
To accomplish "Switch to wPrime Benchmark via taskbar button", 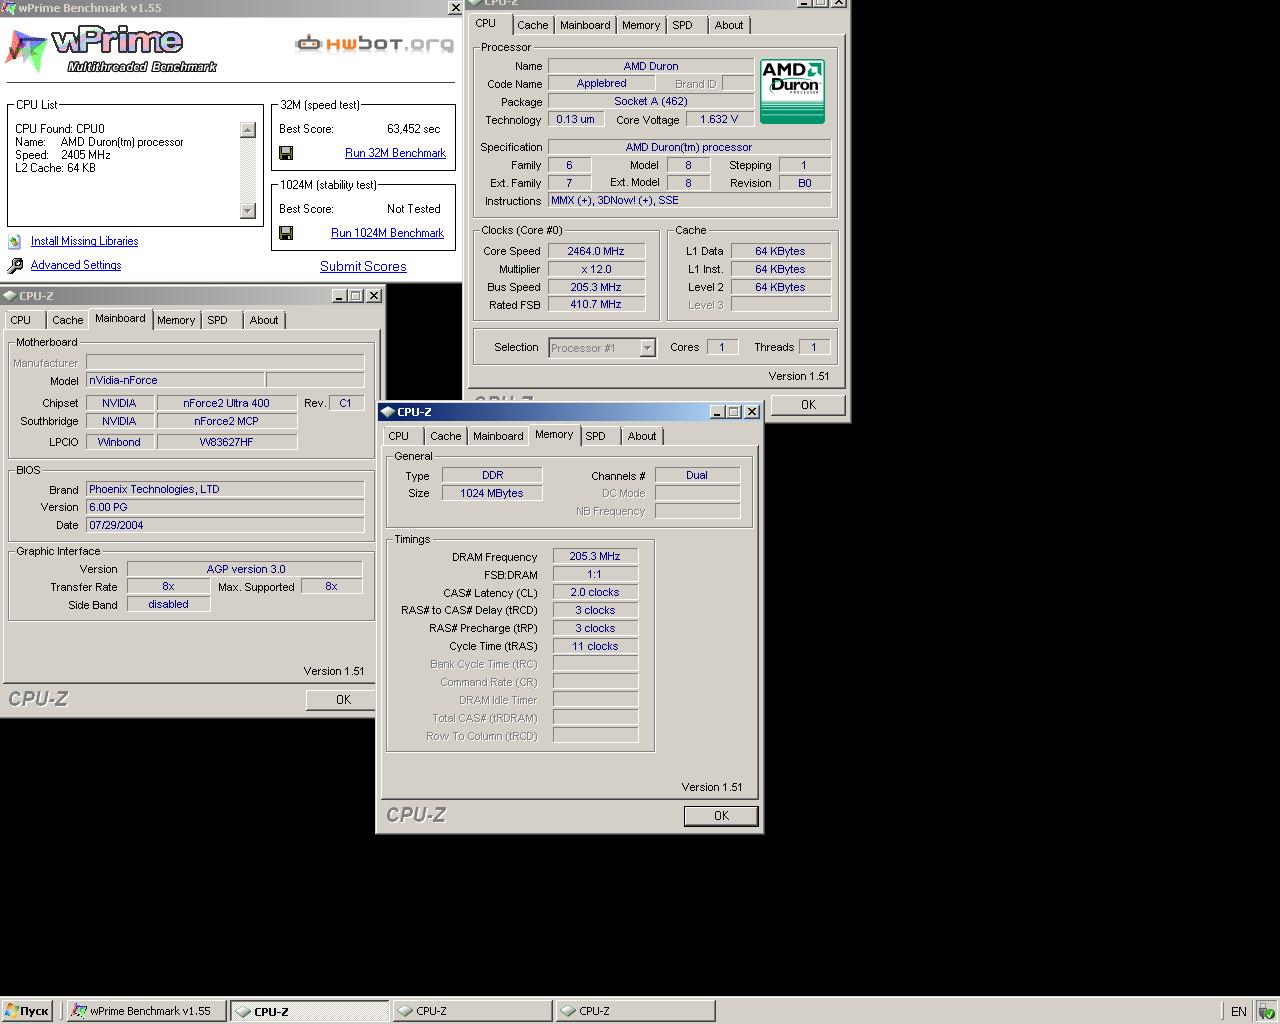I will point(146,1011).
